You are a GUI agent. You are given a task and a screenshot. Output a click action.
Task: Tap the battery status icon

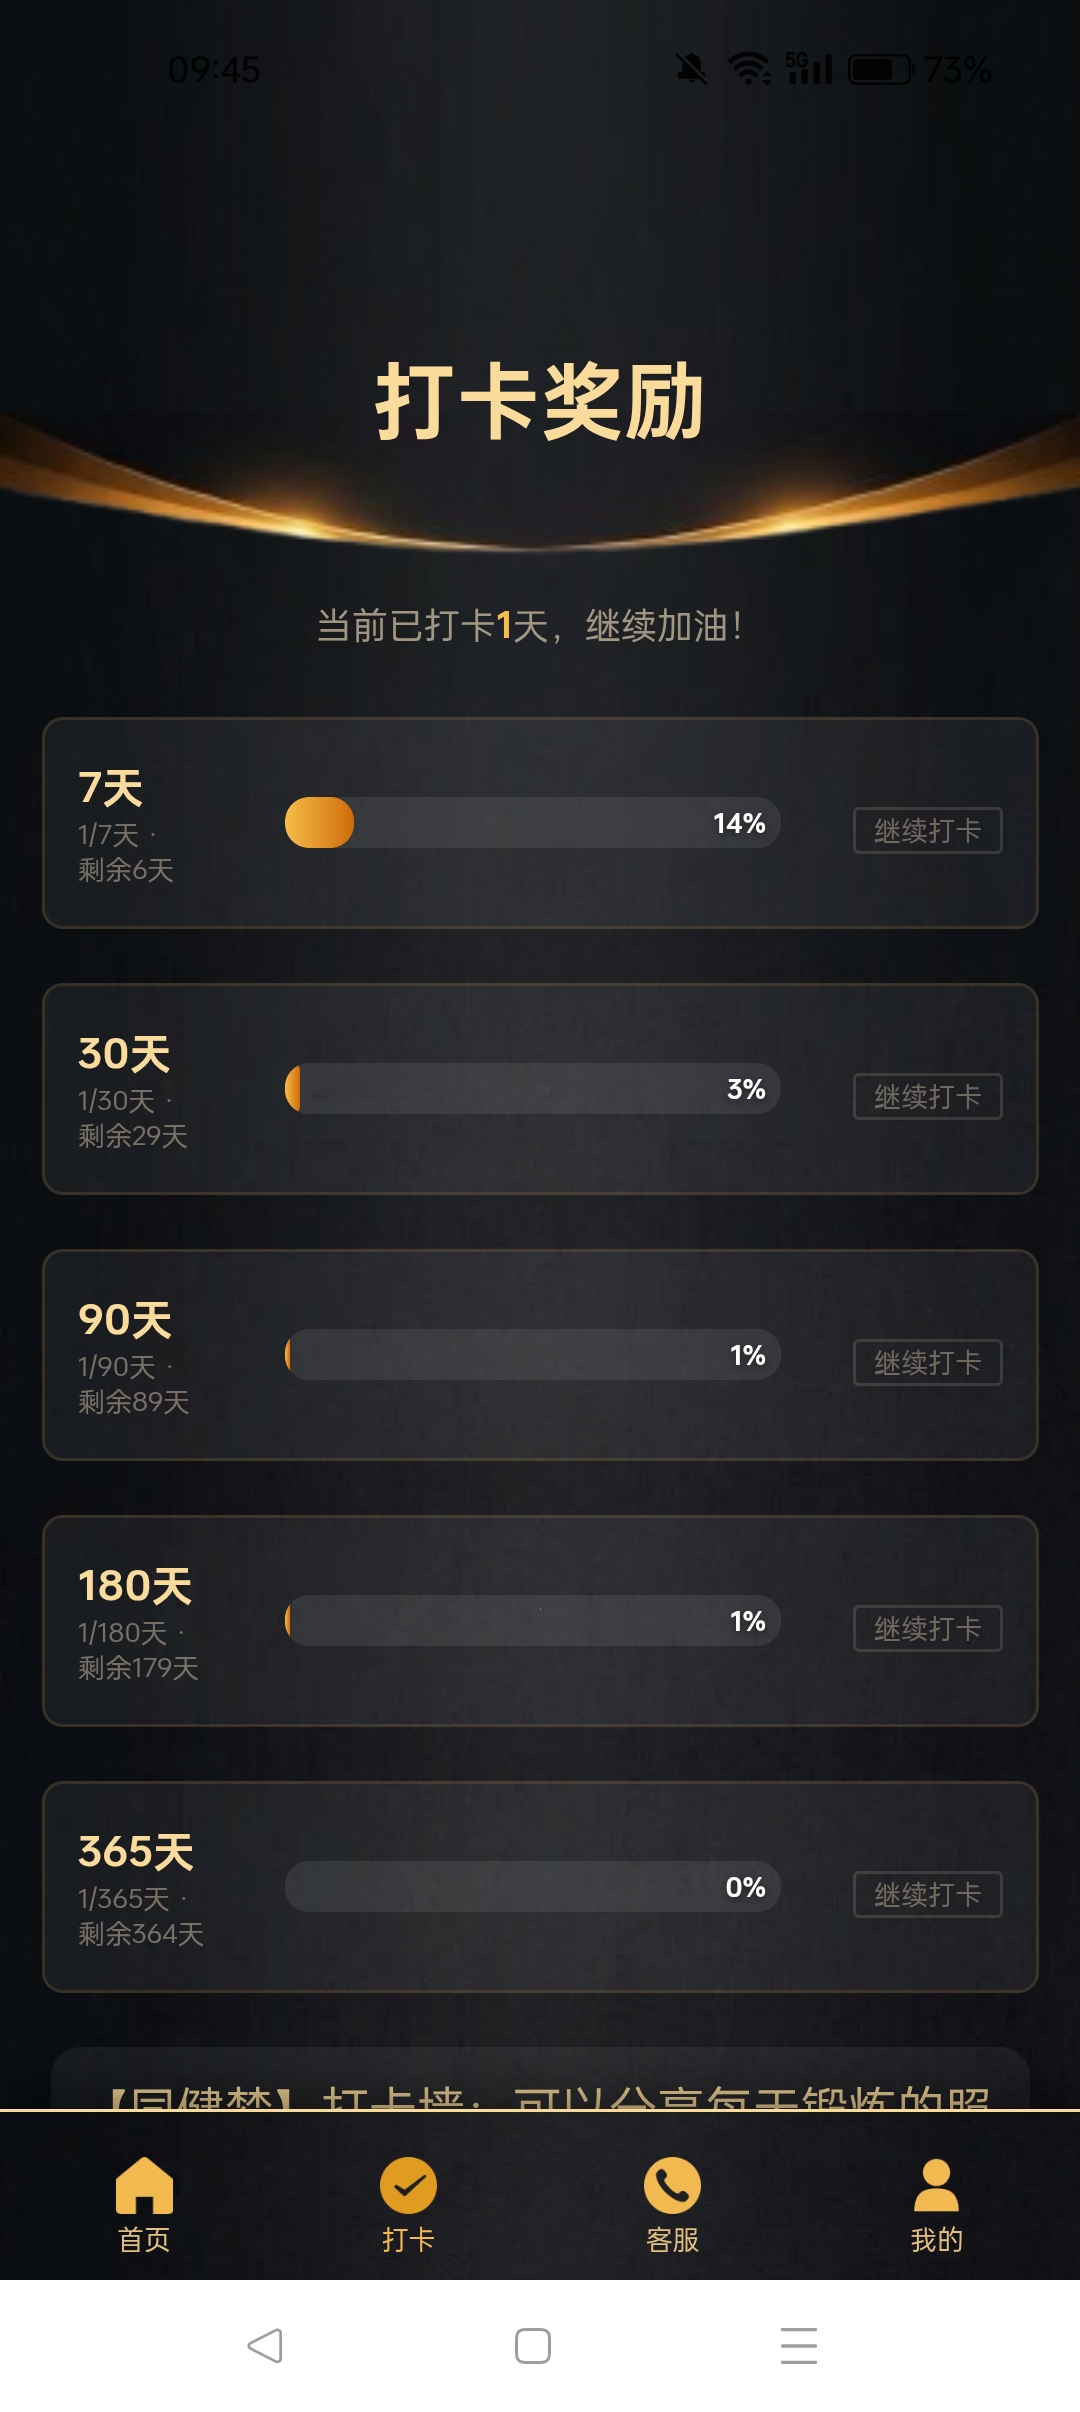tap(880, 69)
